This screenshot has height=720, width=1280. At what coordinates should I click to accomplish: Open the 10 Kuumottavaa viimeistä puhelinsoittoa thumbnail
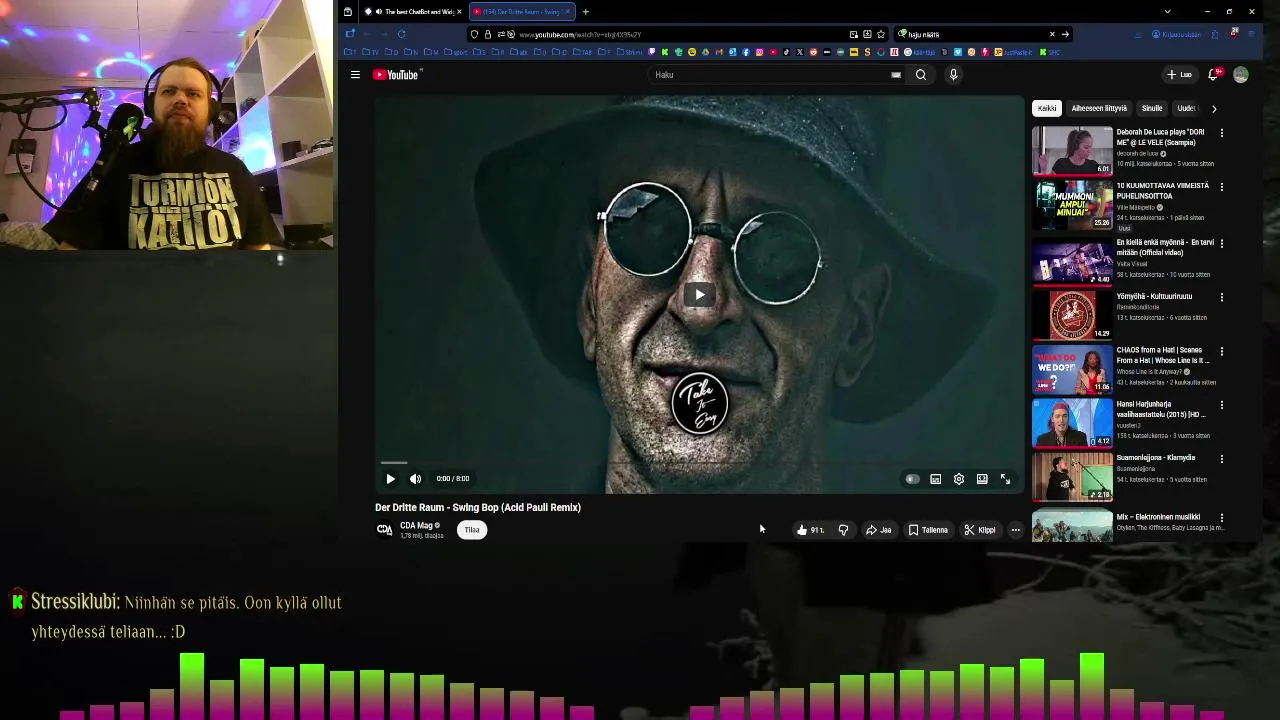(x=1072, y=204)
